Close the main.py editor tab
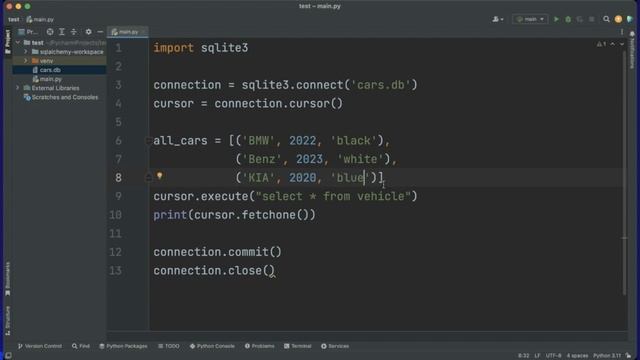 point(144,32)
